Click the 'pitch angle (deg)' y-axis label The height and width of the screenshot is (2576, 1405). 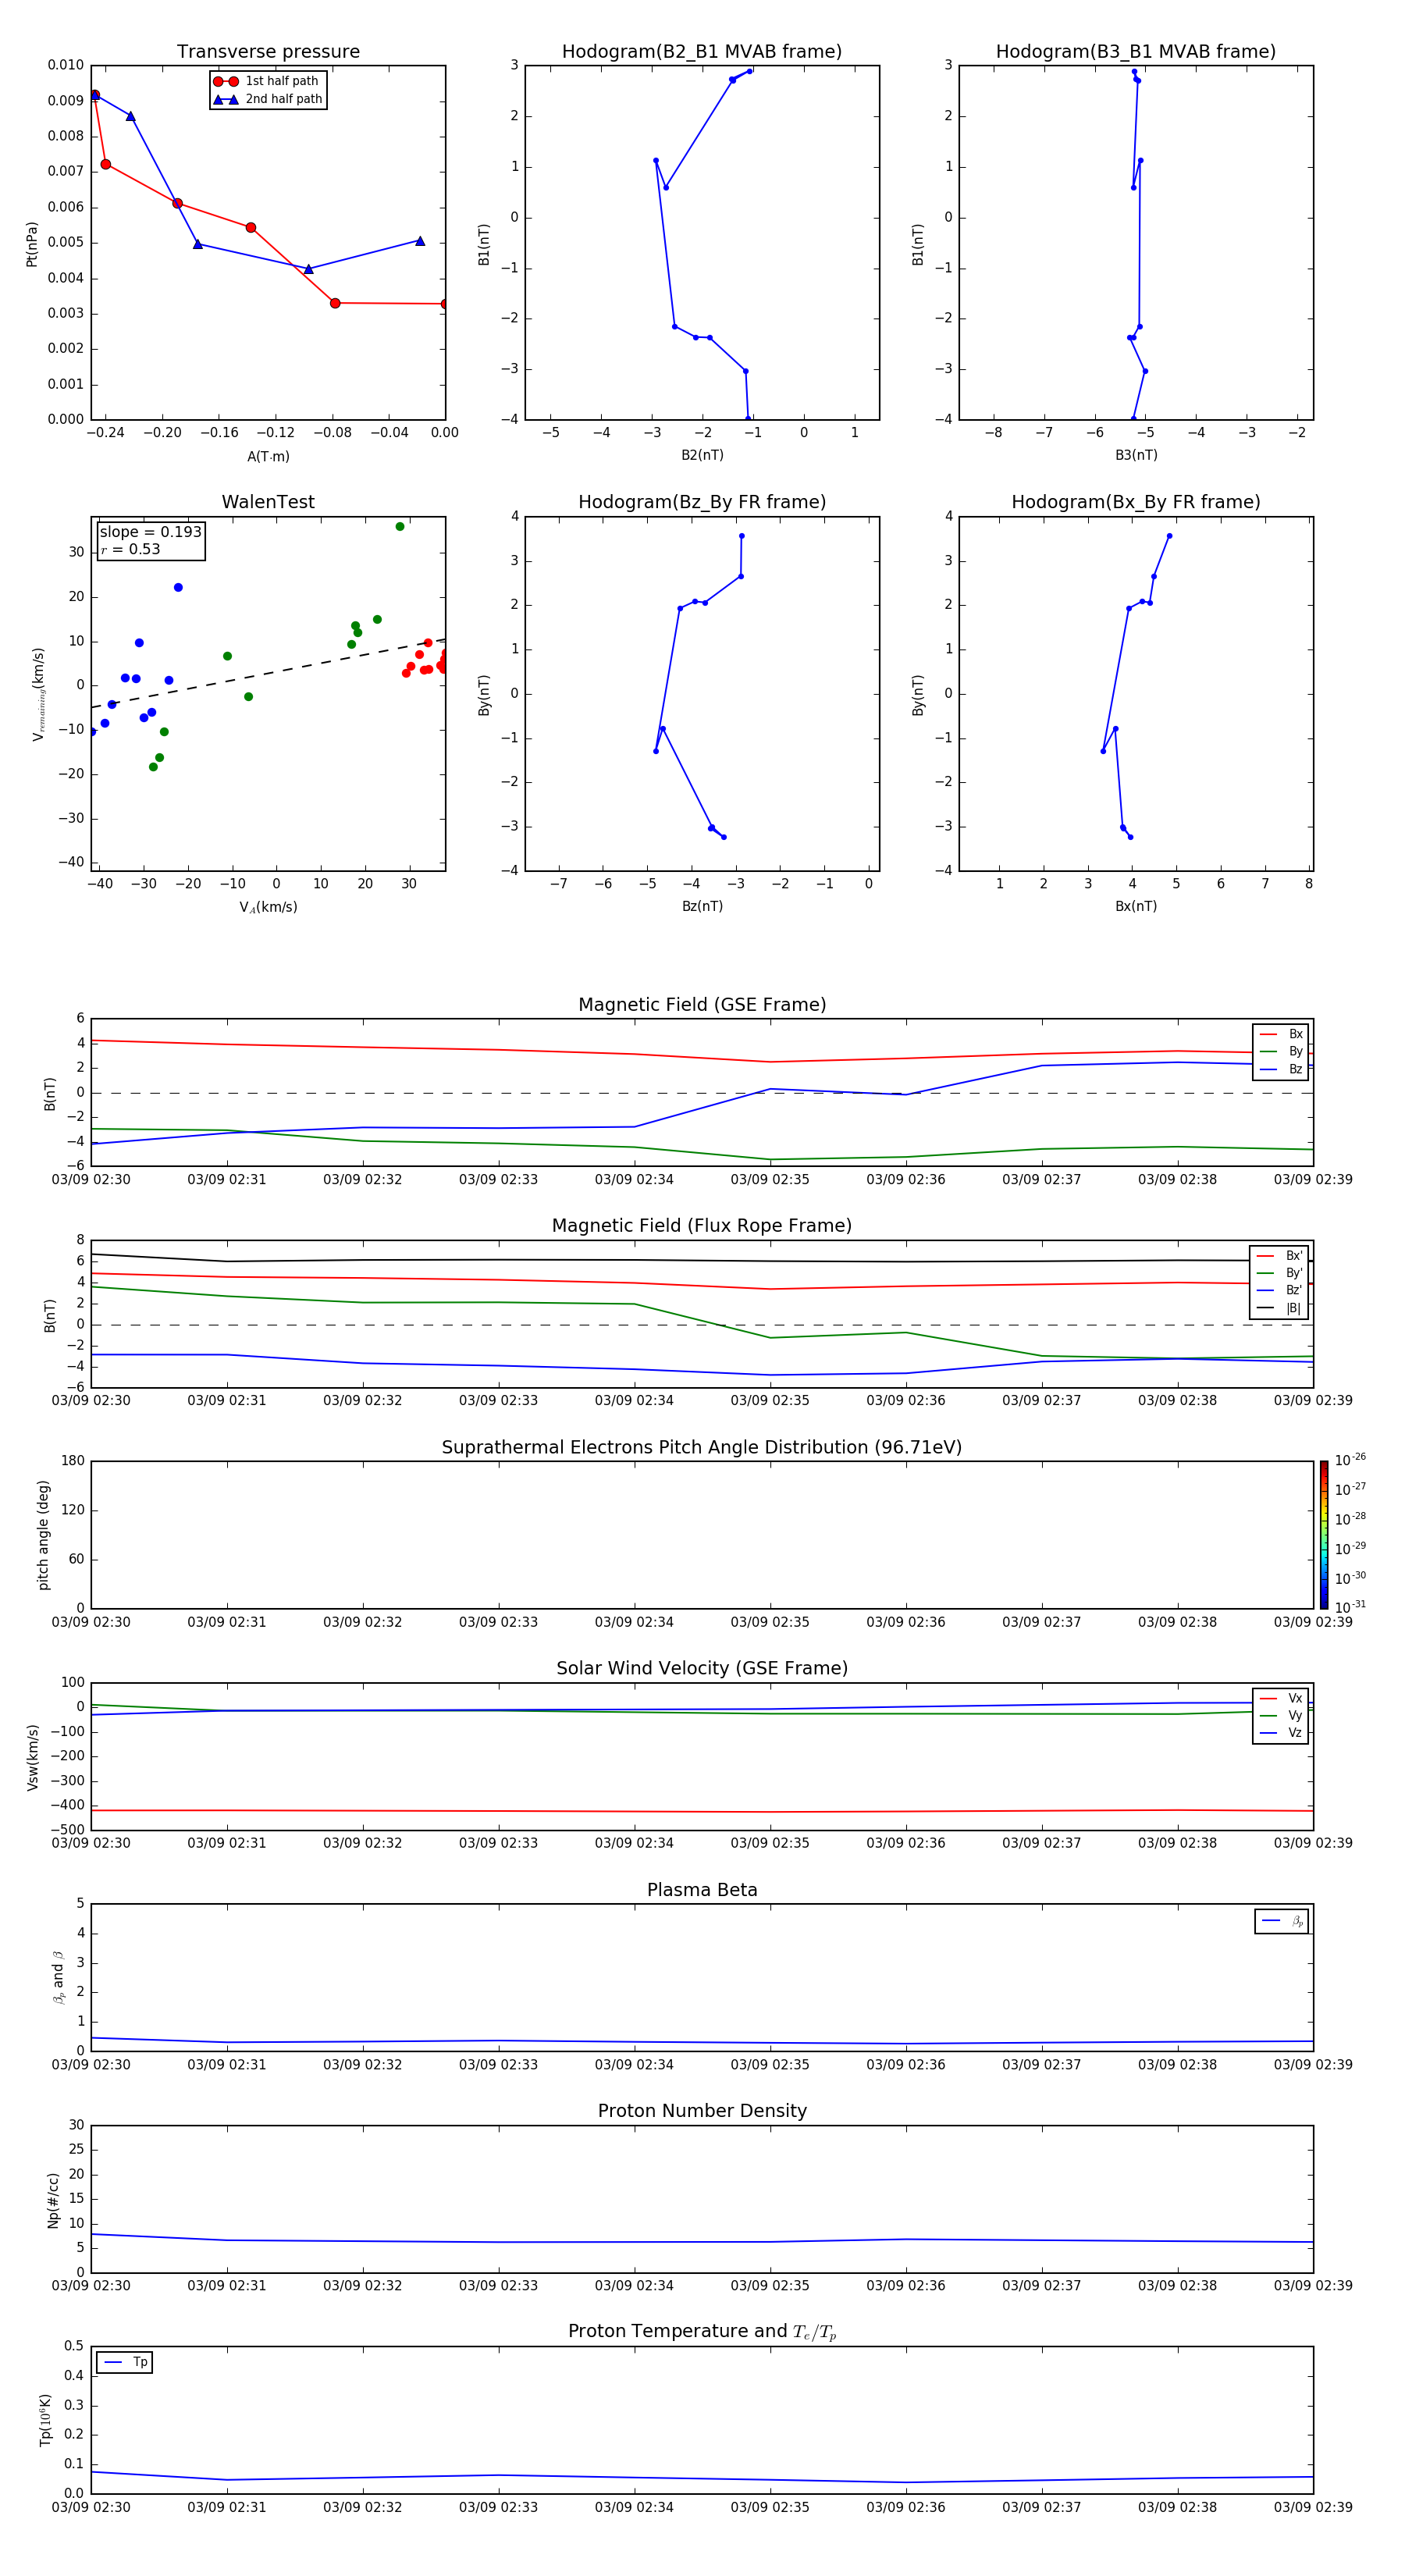pos(43,1535)
